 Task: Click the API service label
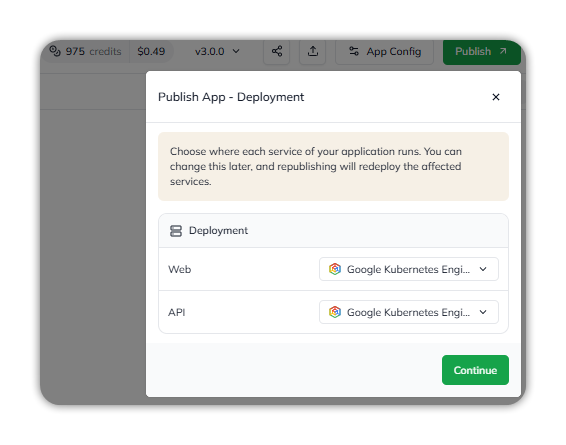(177, 312)
